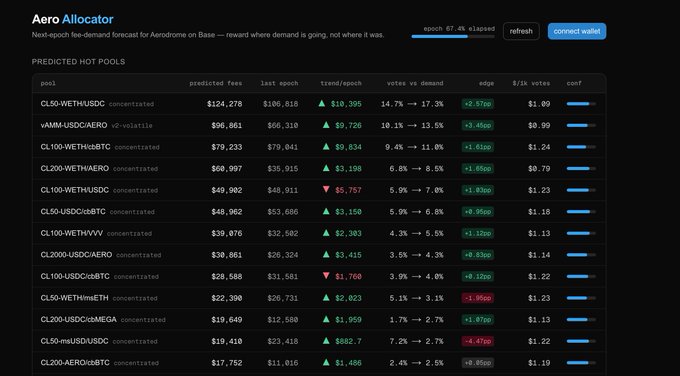Image resolution: width=680 pixels, height=376 pixels.
Task: Click the -1.95pp edge badge
Action: [x=477, y=298]
